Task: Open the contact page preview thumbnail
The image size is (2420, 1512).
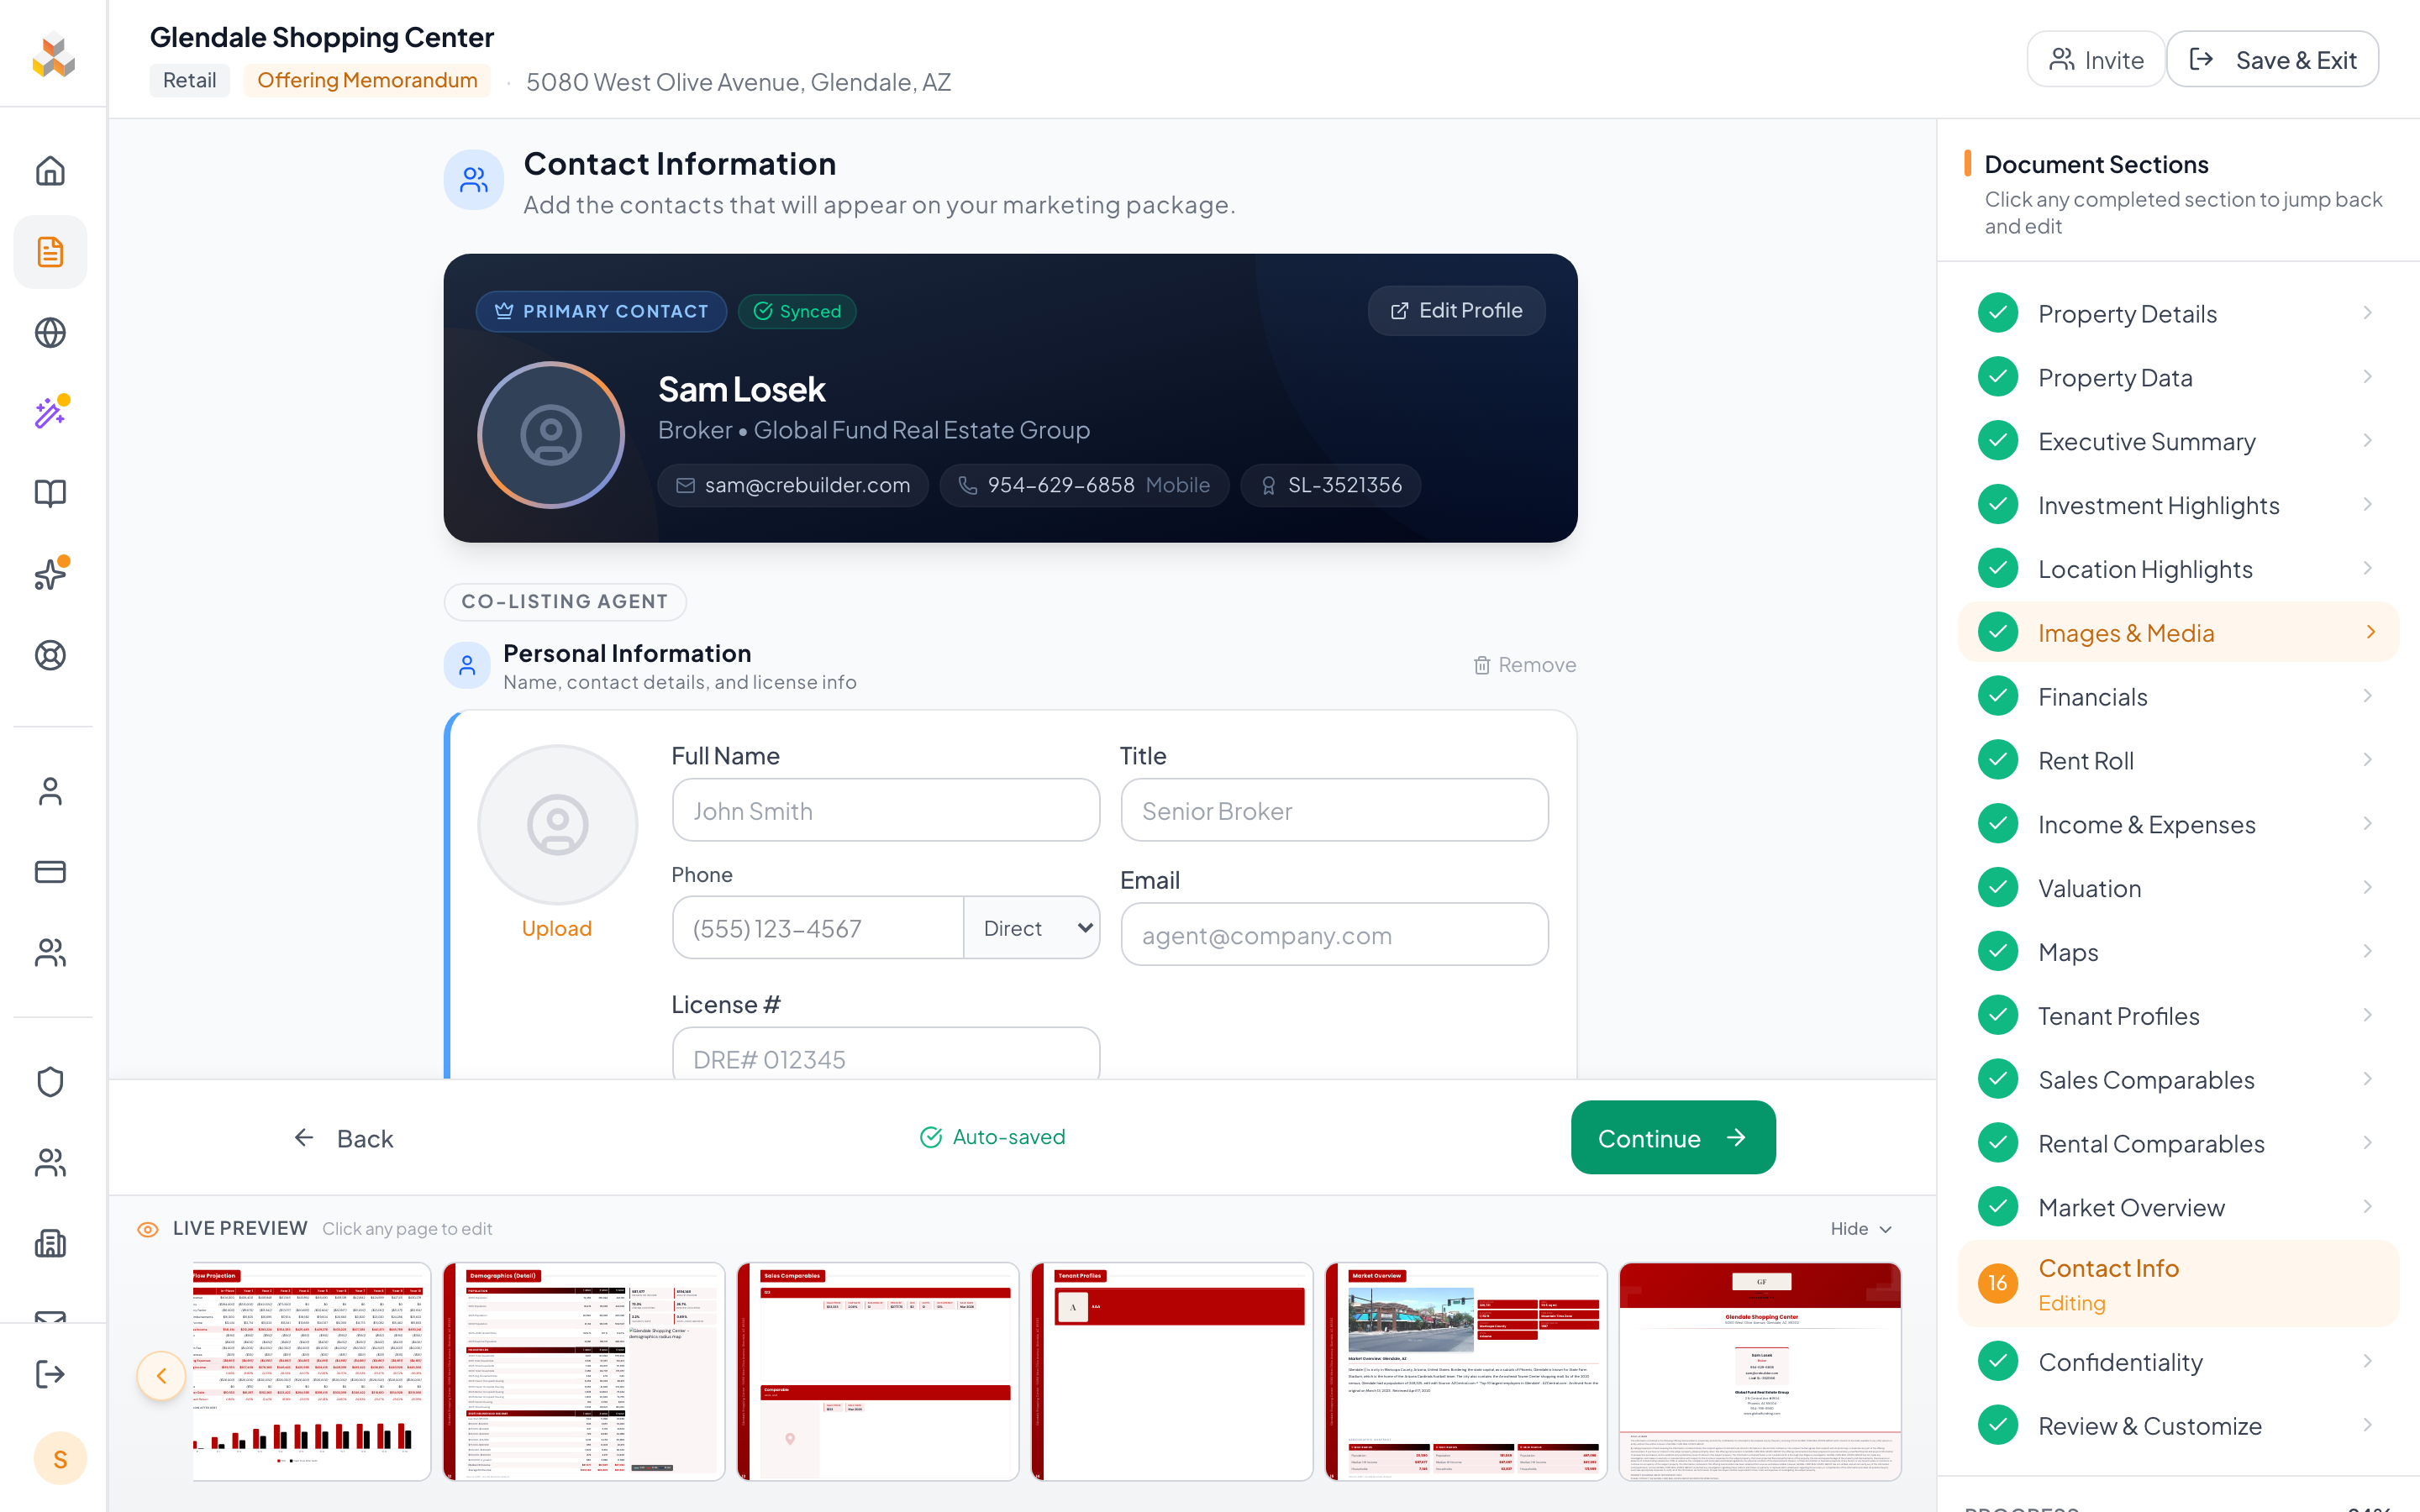Action: point(1760,1371)
